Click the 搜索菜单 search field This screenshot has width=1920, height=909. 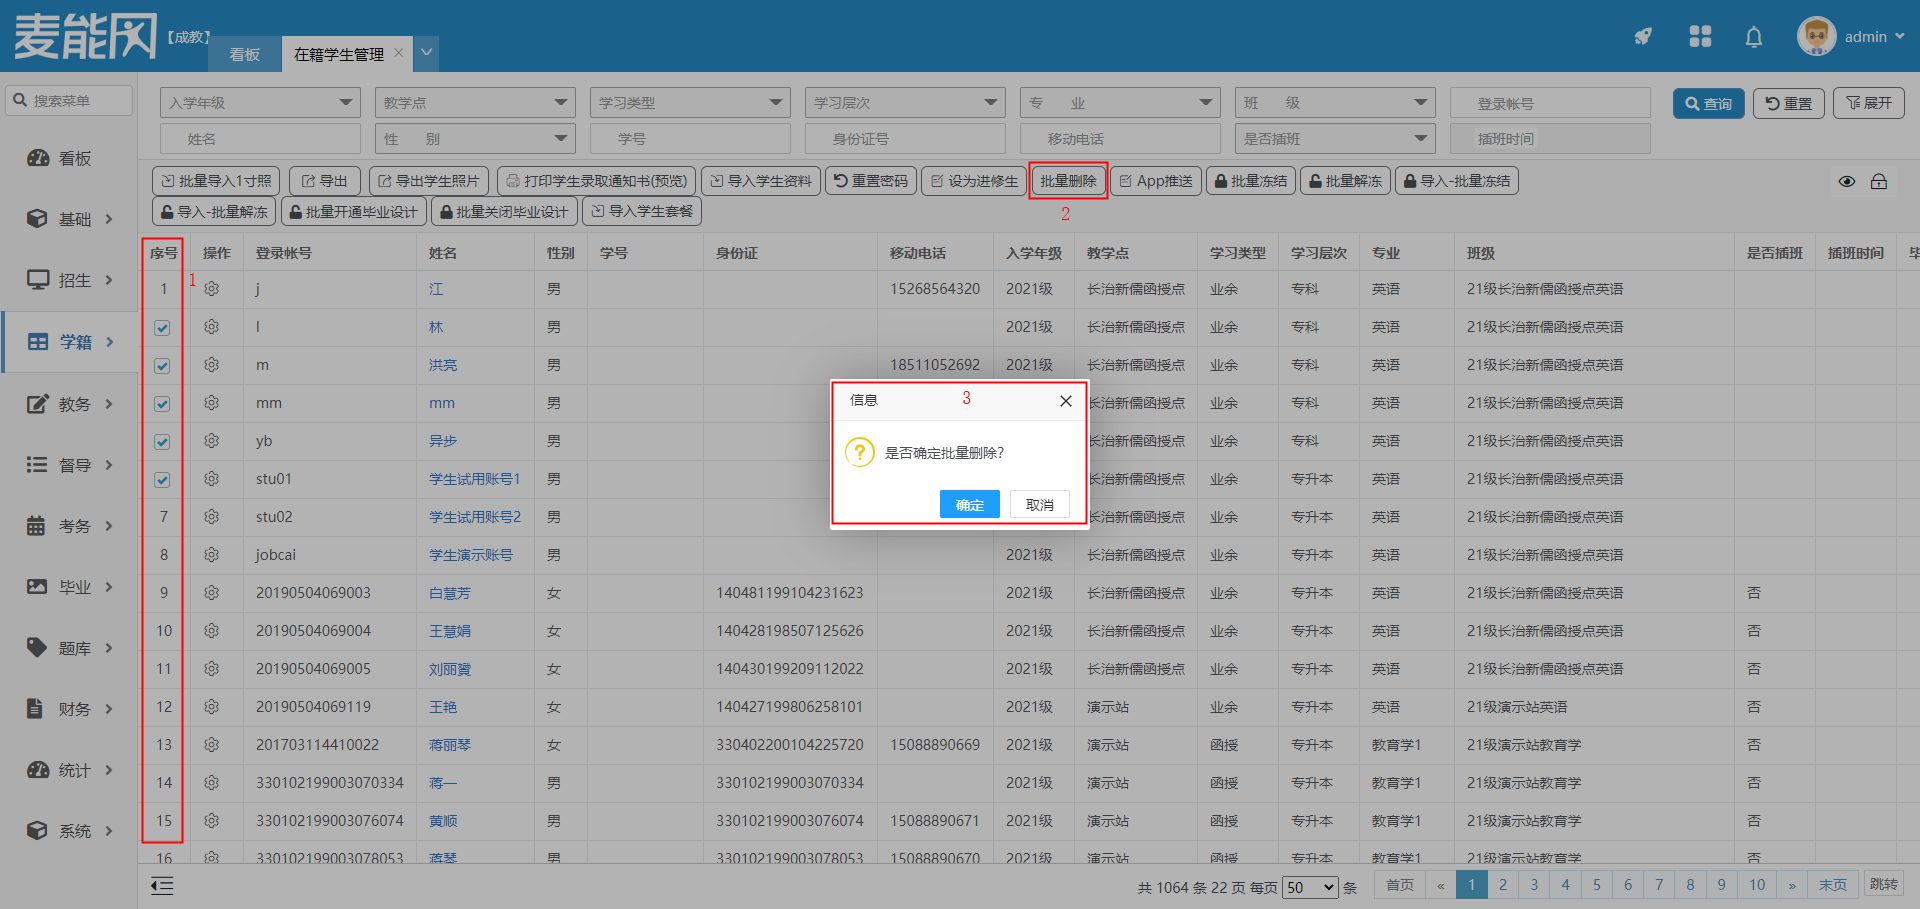(x=70, y=101)
